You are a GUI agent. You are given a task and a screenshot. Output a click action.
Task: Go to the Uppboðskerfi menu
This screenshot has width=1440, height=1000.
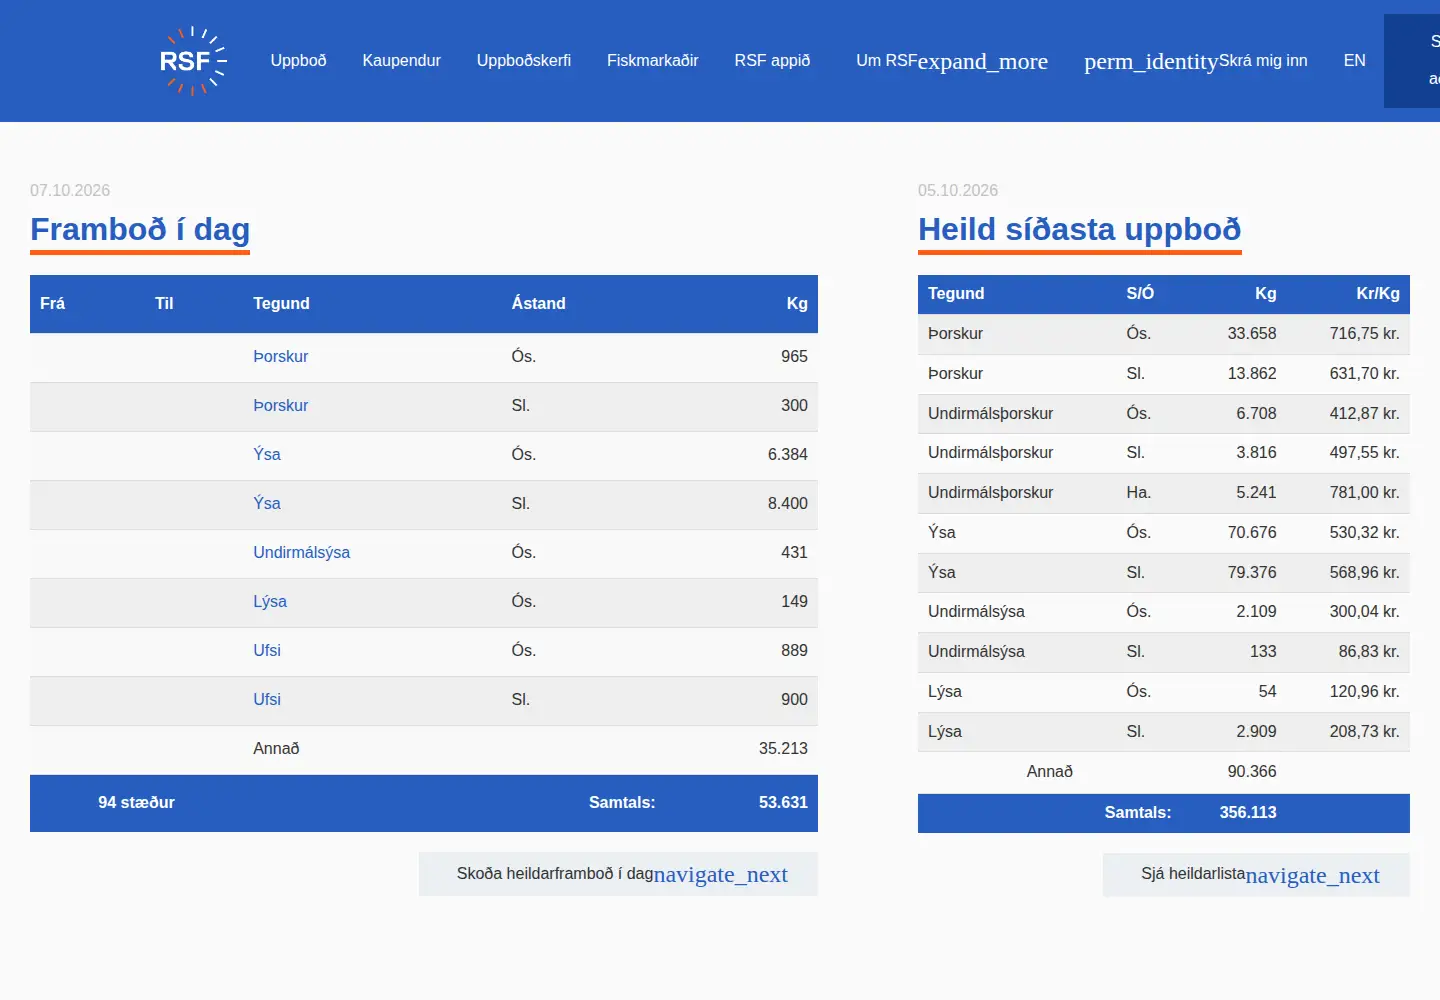pyautogui.click(x=524, y=61)
